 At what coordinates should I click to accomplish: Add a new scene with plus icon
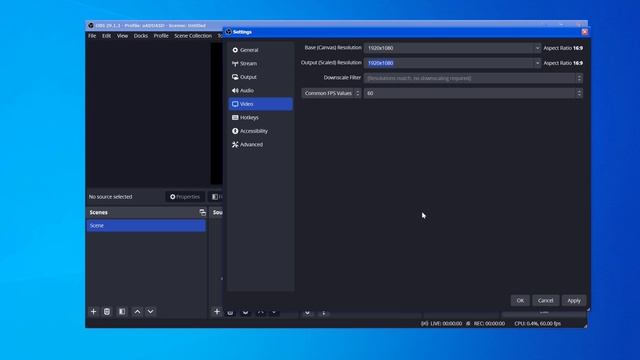93,311
